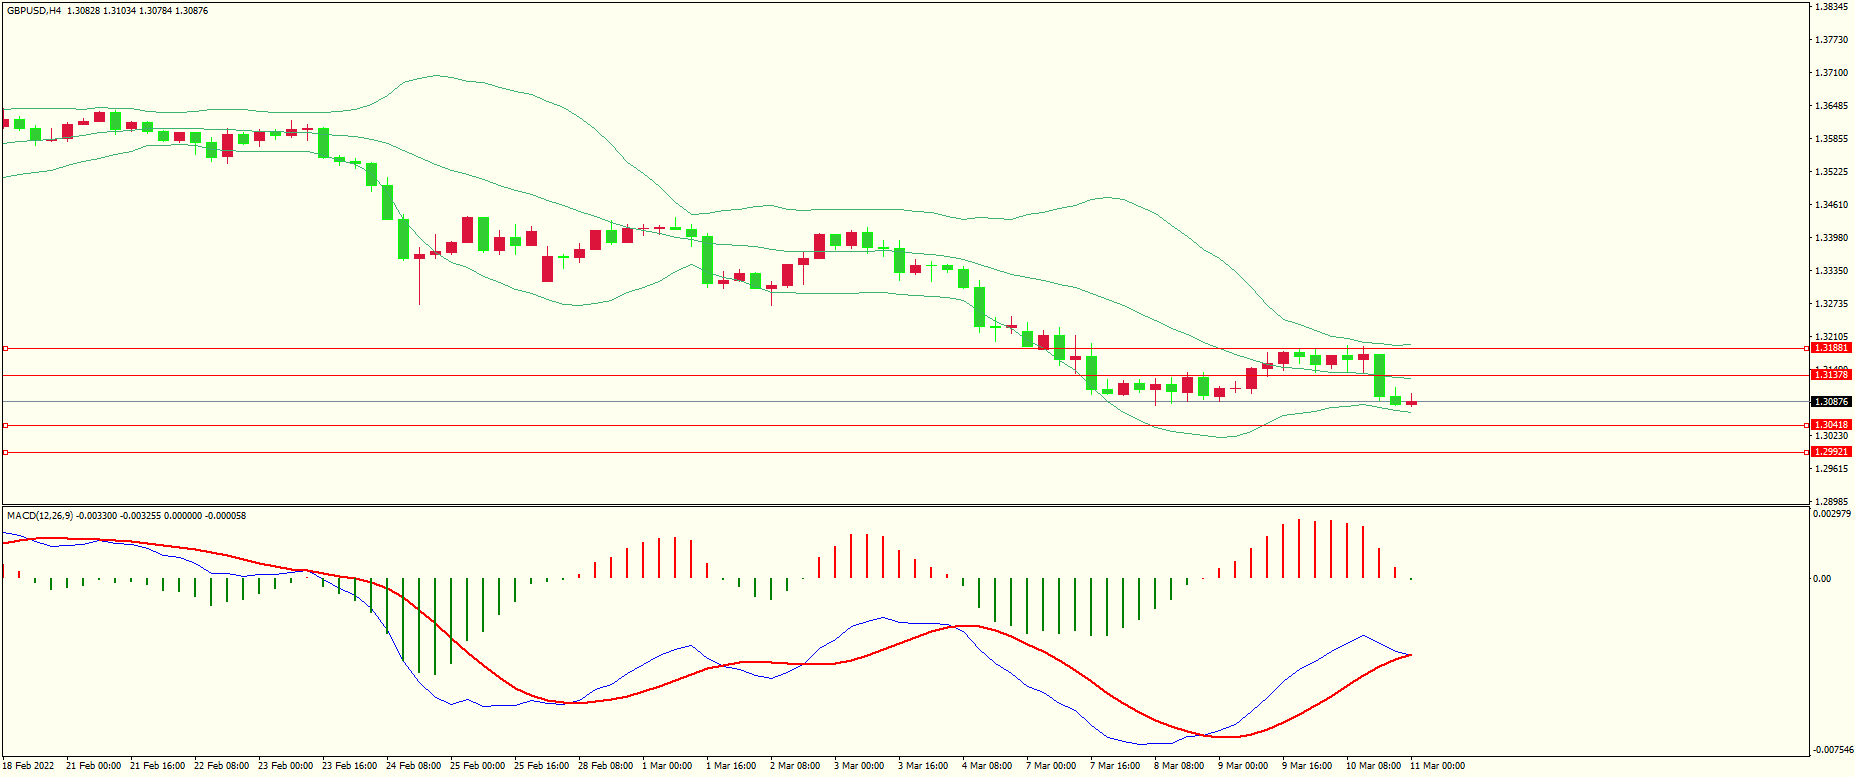Select the 11 Mar 00:00 time label

pyautogui.click(x=1437, y=766)
